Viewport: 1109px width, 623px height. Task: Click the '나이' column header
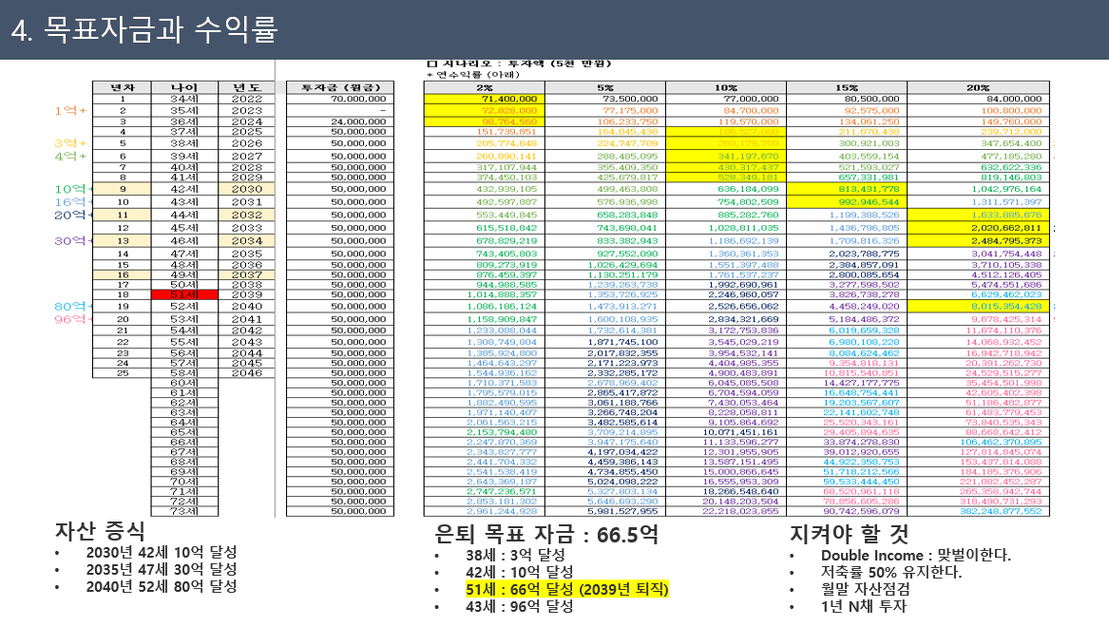(x=185, y=88)
